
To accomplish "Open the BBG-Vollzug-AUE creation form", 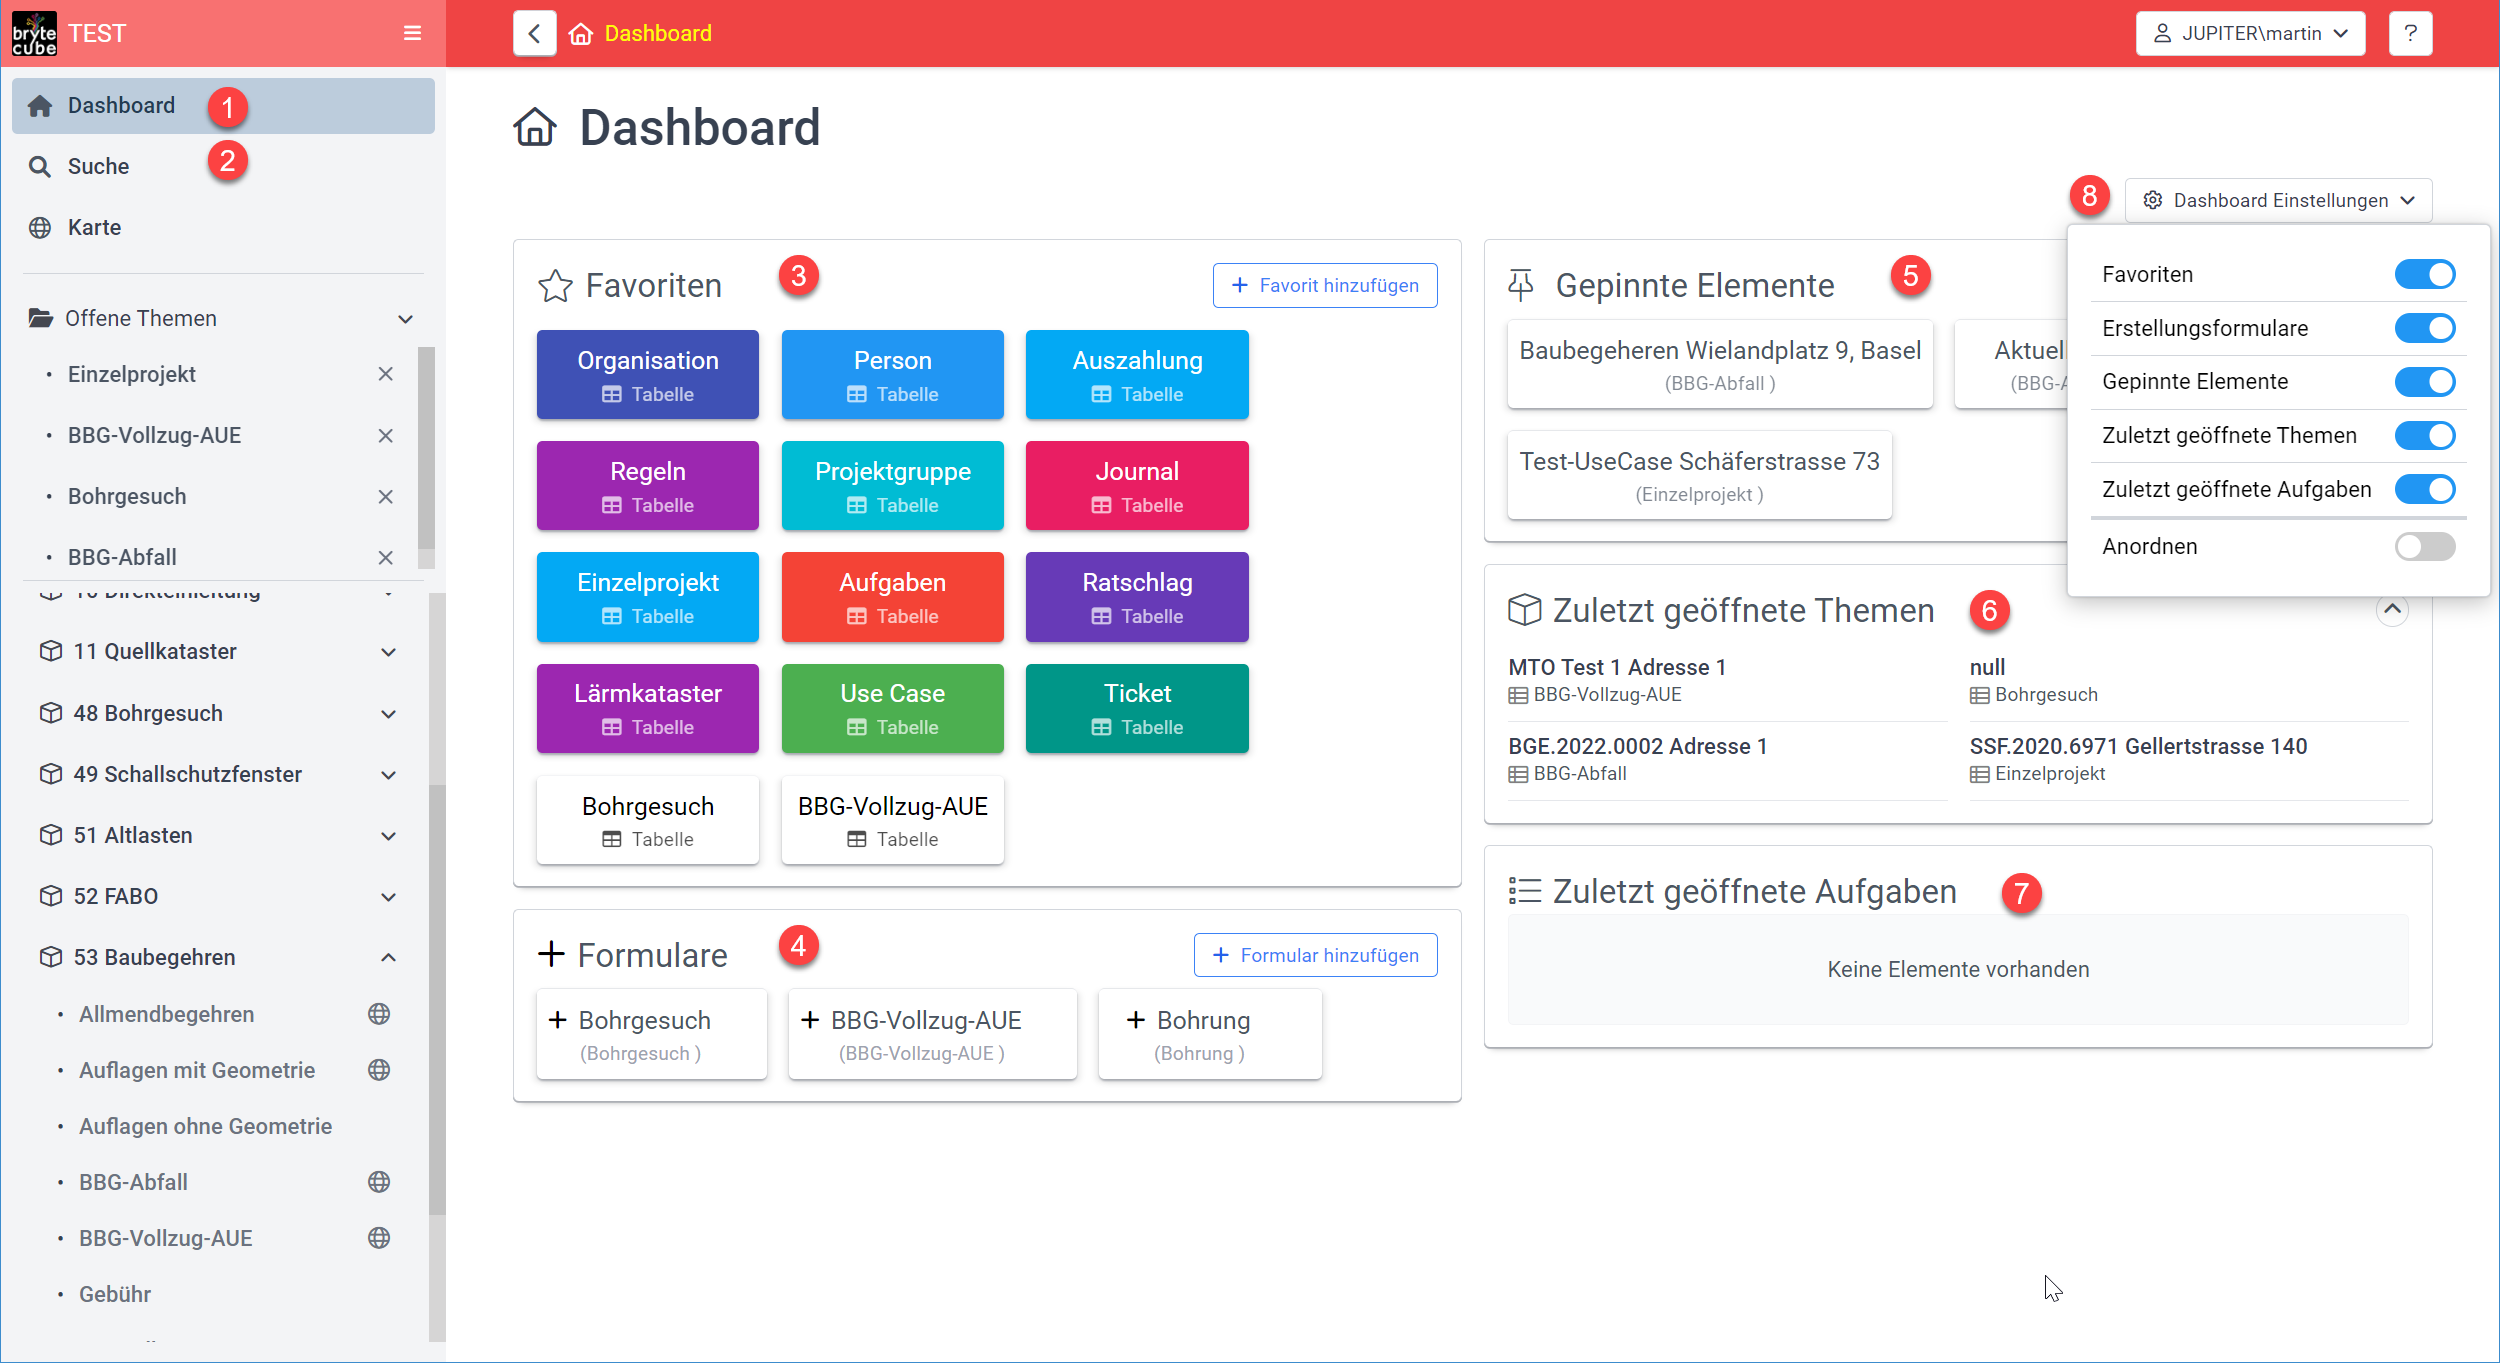I will (932, 1035).
